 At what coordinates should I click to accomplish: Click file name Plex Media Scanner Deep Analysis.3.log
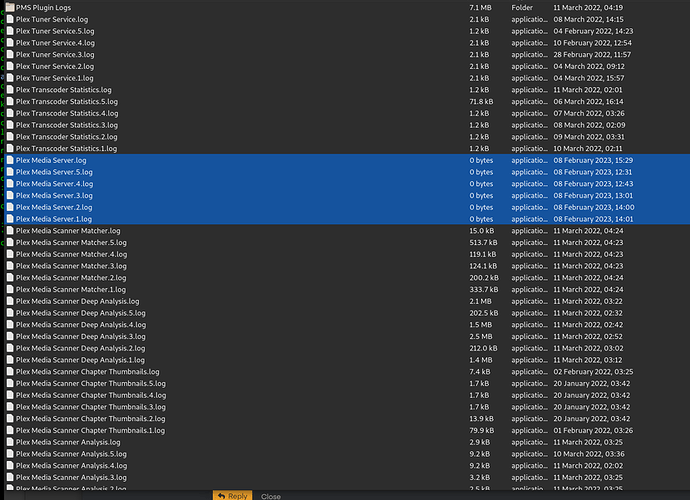(x=81, y=337)
